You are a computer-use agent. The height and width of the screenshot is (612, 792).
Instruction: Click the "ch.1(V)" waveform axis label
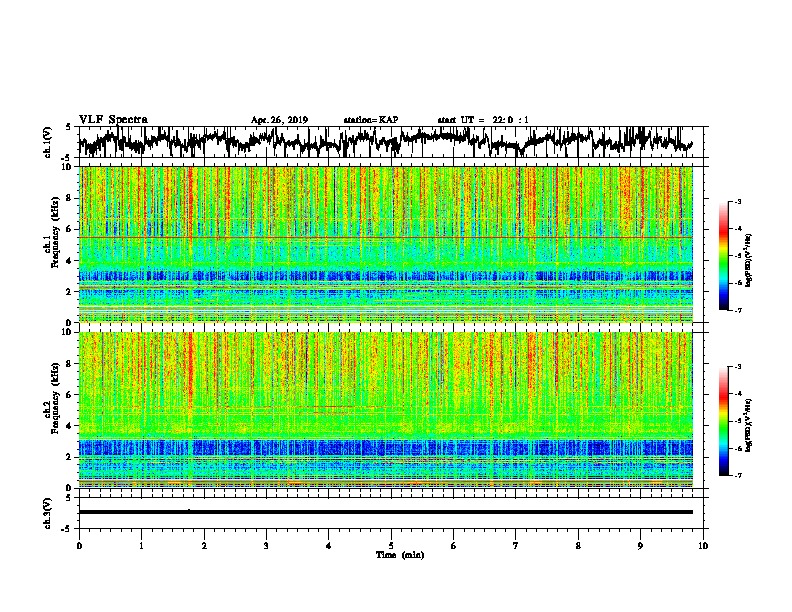click(48, 142)
